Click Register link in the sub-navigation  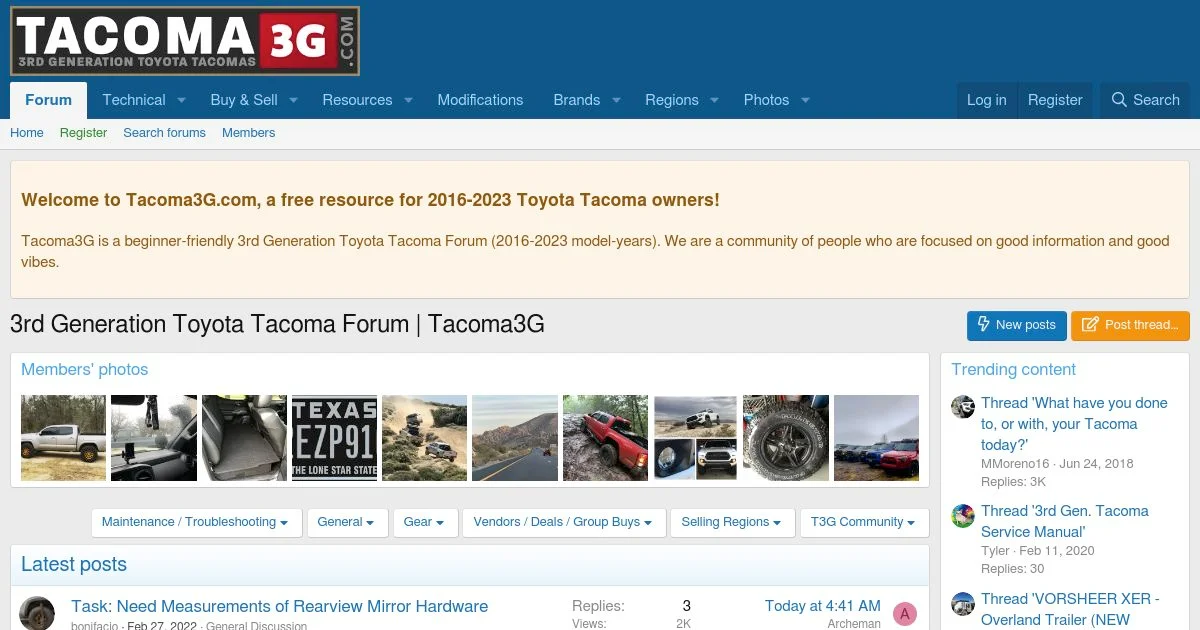(83, 132)
